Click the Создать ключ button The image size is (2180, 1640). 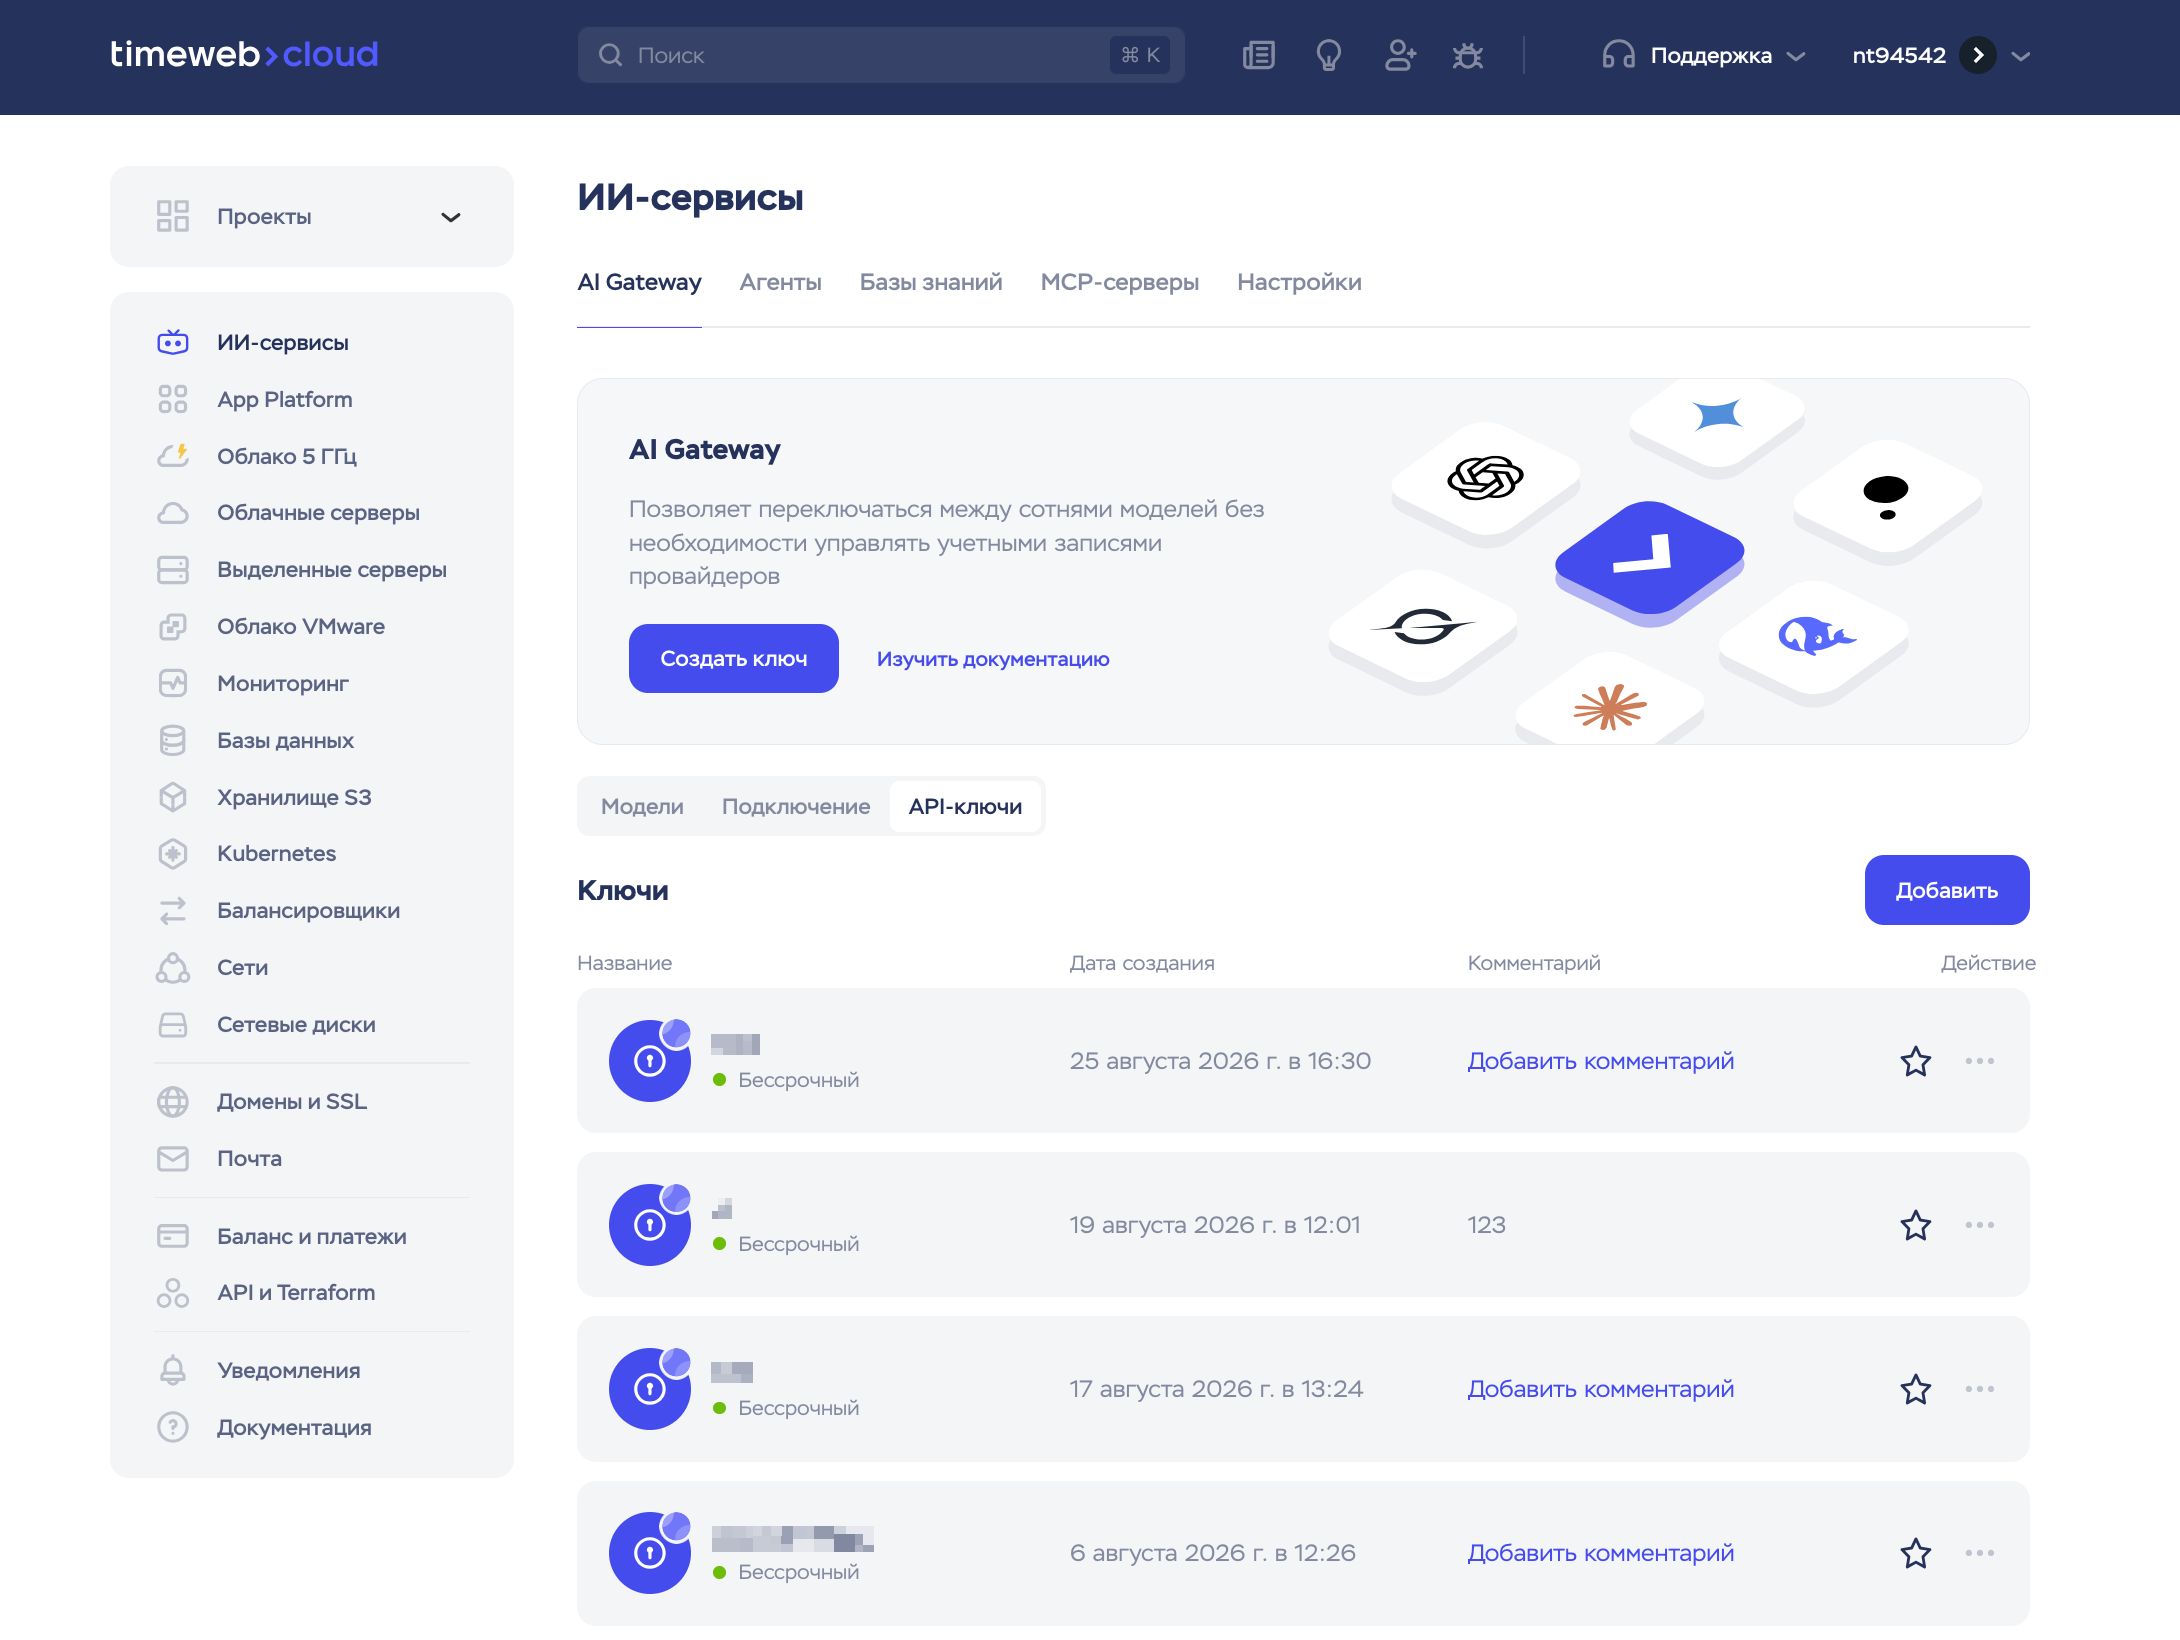coord(734,658)
